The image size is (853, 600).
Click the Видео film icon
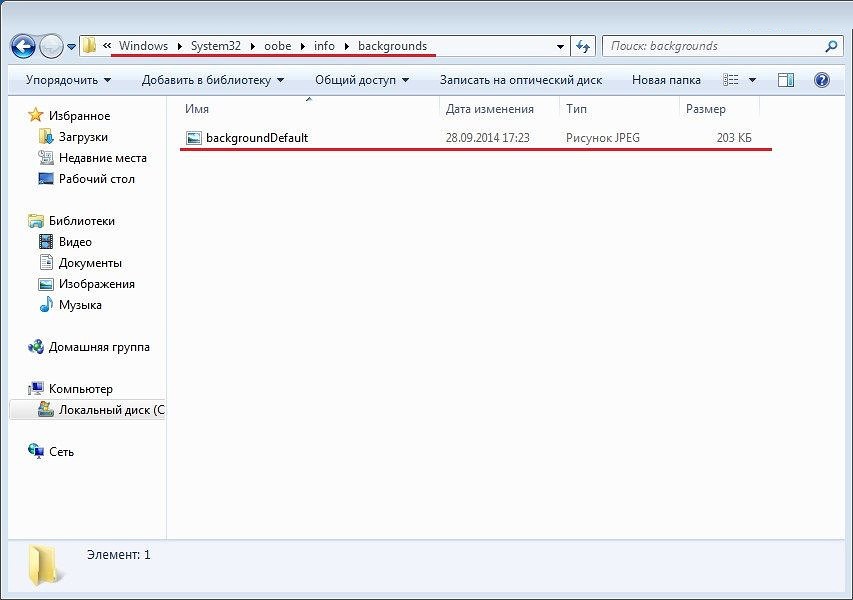pos(46,242)
